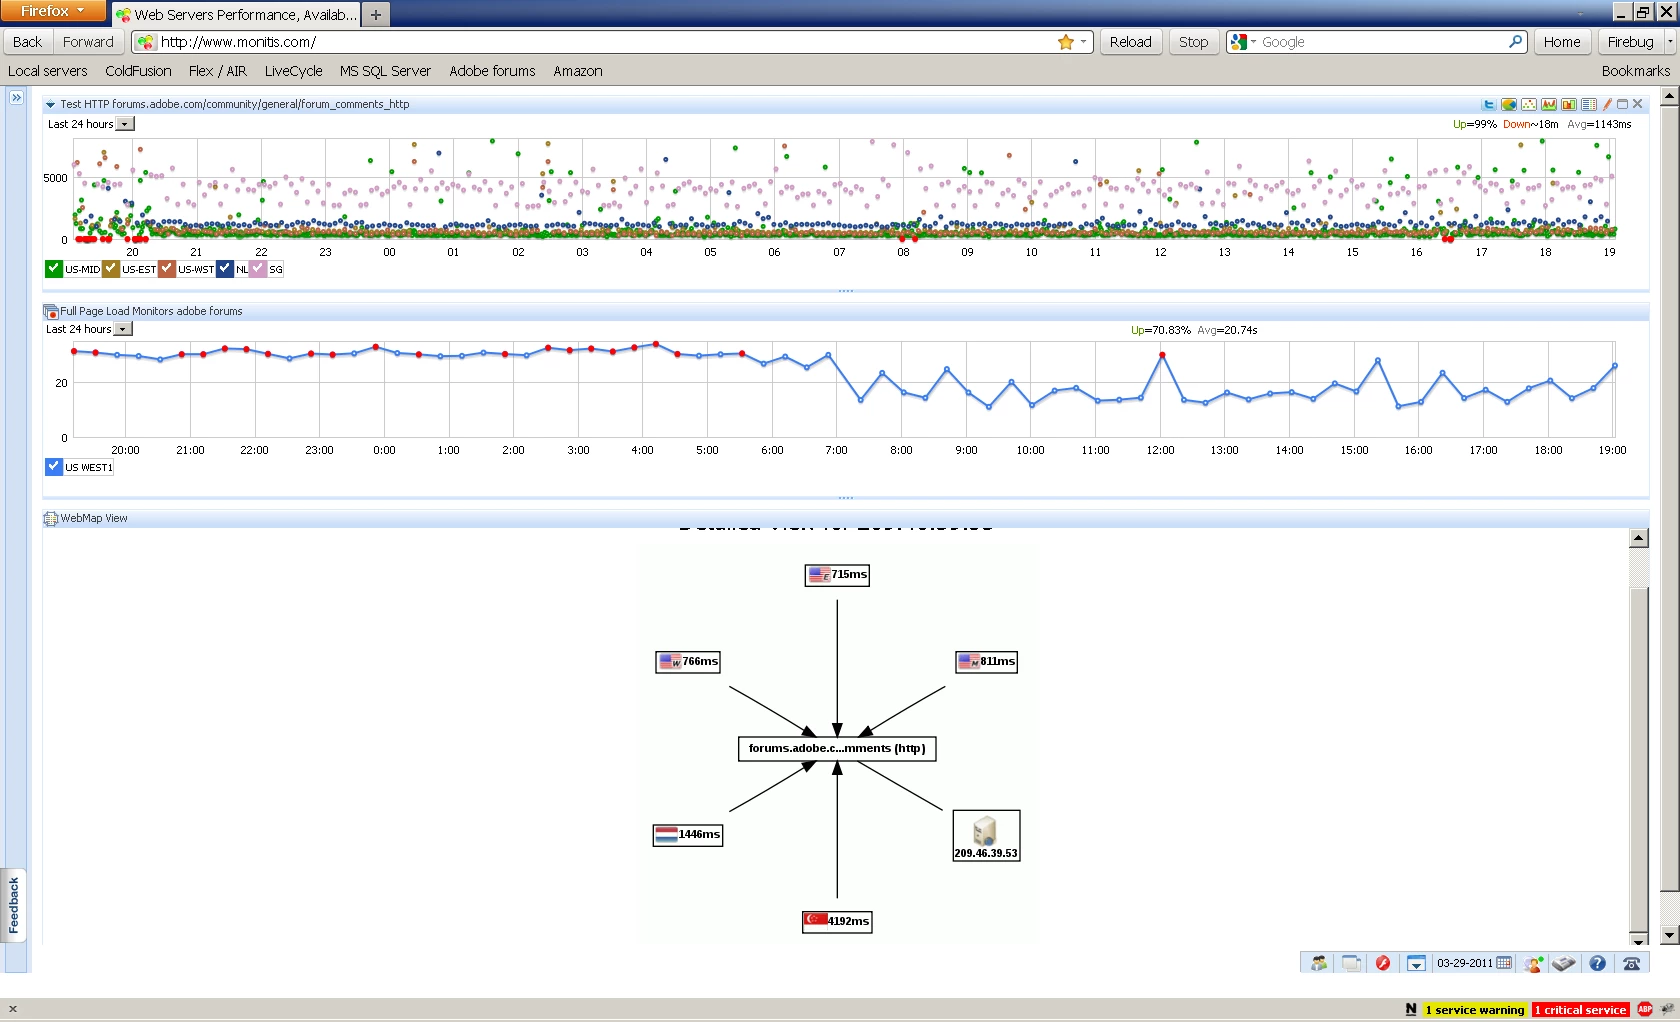Open the window dropdown icon in bottom toolbar
This screenshot has height=1022, width=1680.
[1416, 963]
